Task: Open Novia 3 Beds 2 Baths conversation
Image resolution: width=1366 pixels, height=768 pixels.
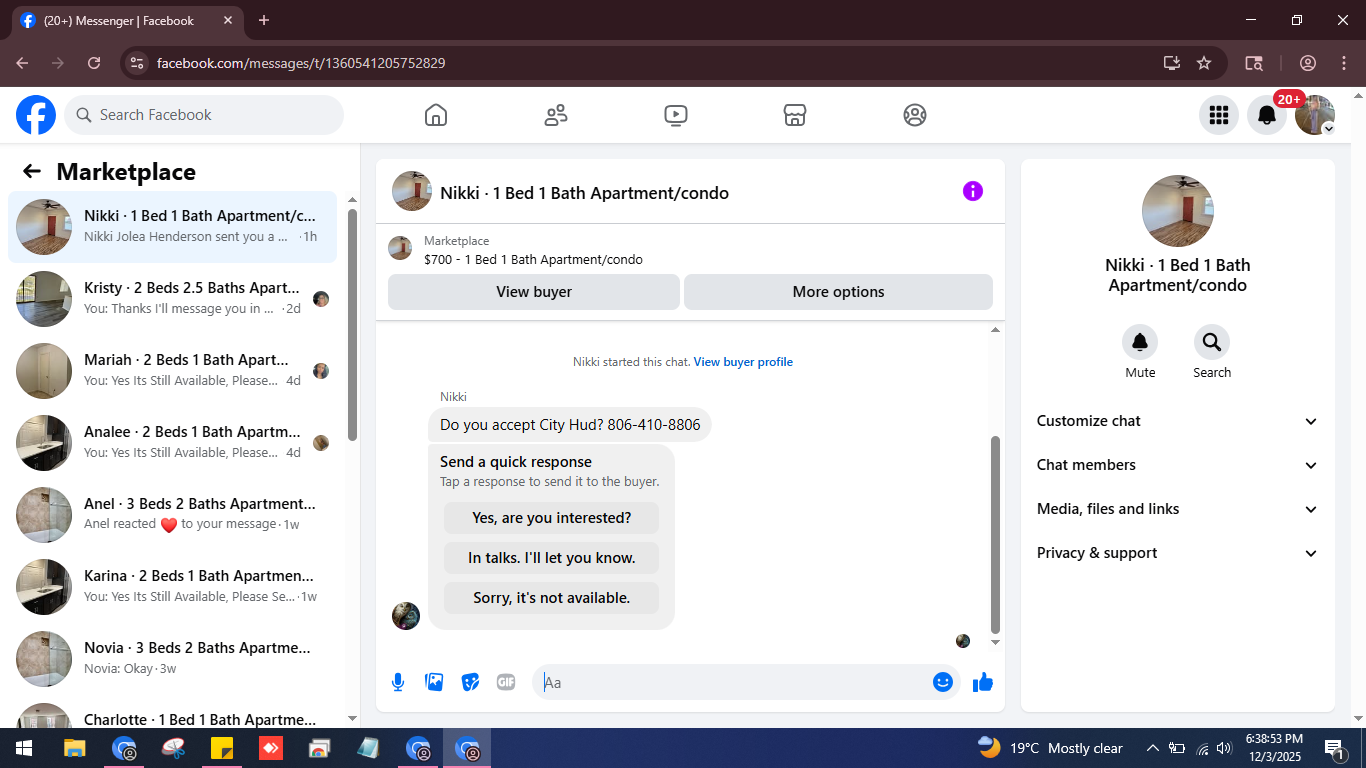Action: click(x=172, y=659)
